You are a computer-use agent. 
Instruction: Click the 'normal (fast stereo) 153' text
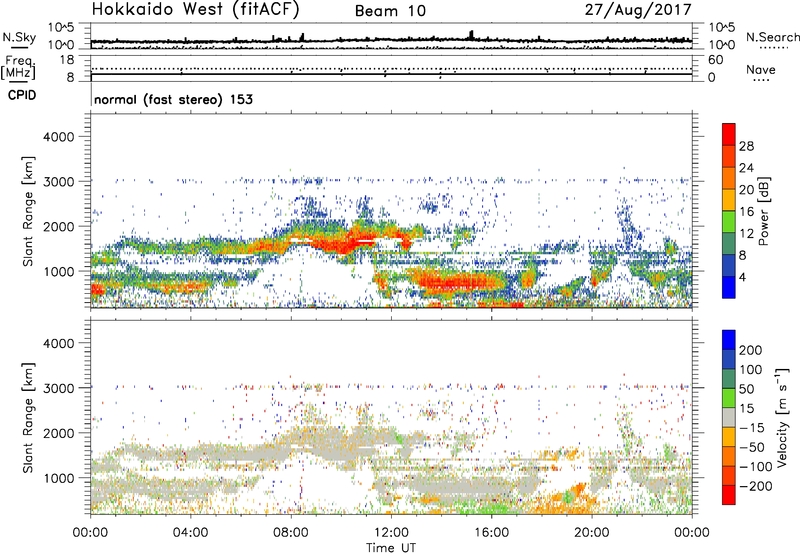pyautogui.click(x=173, y=99)
